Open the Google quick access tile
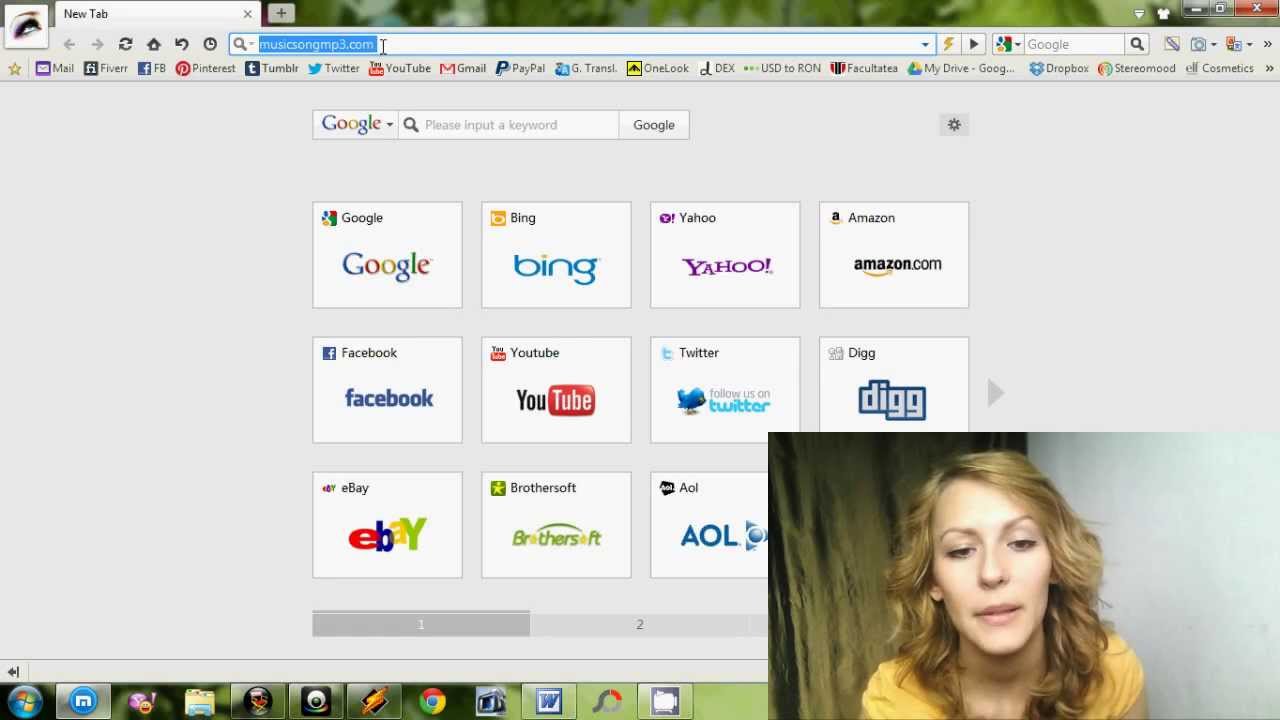1280x720 pixels. 387,255
